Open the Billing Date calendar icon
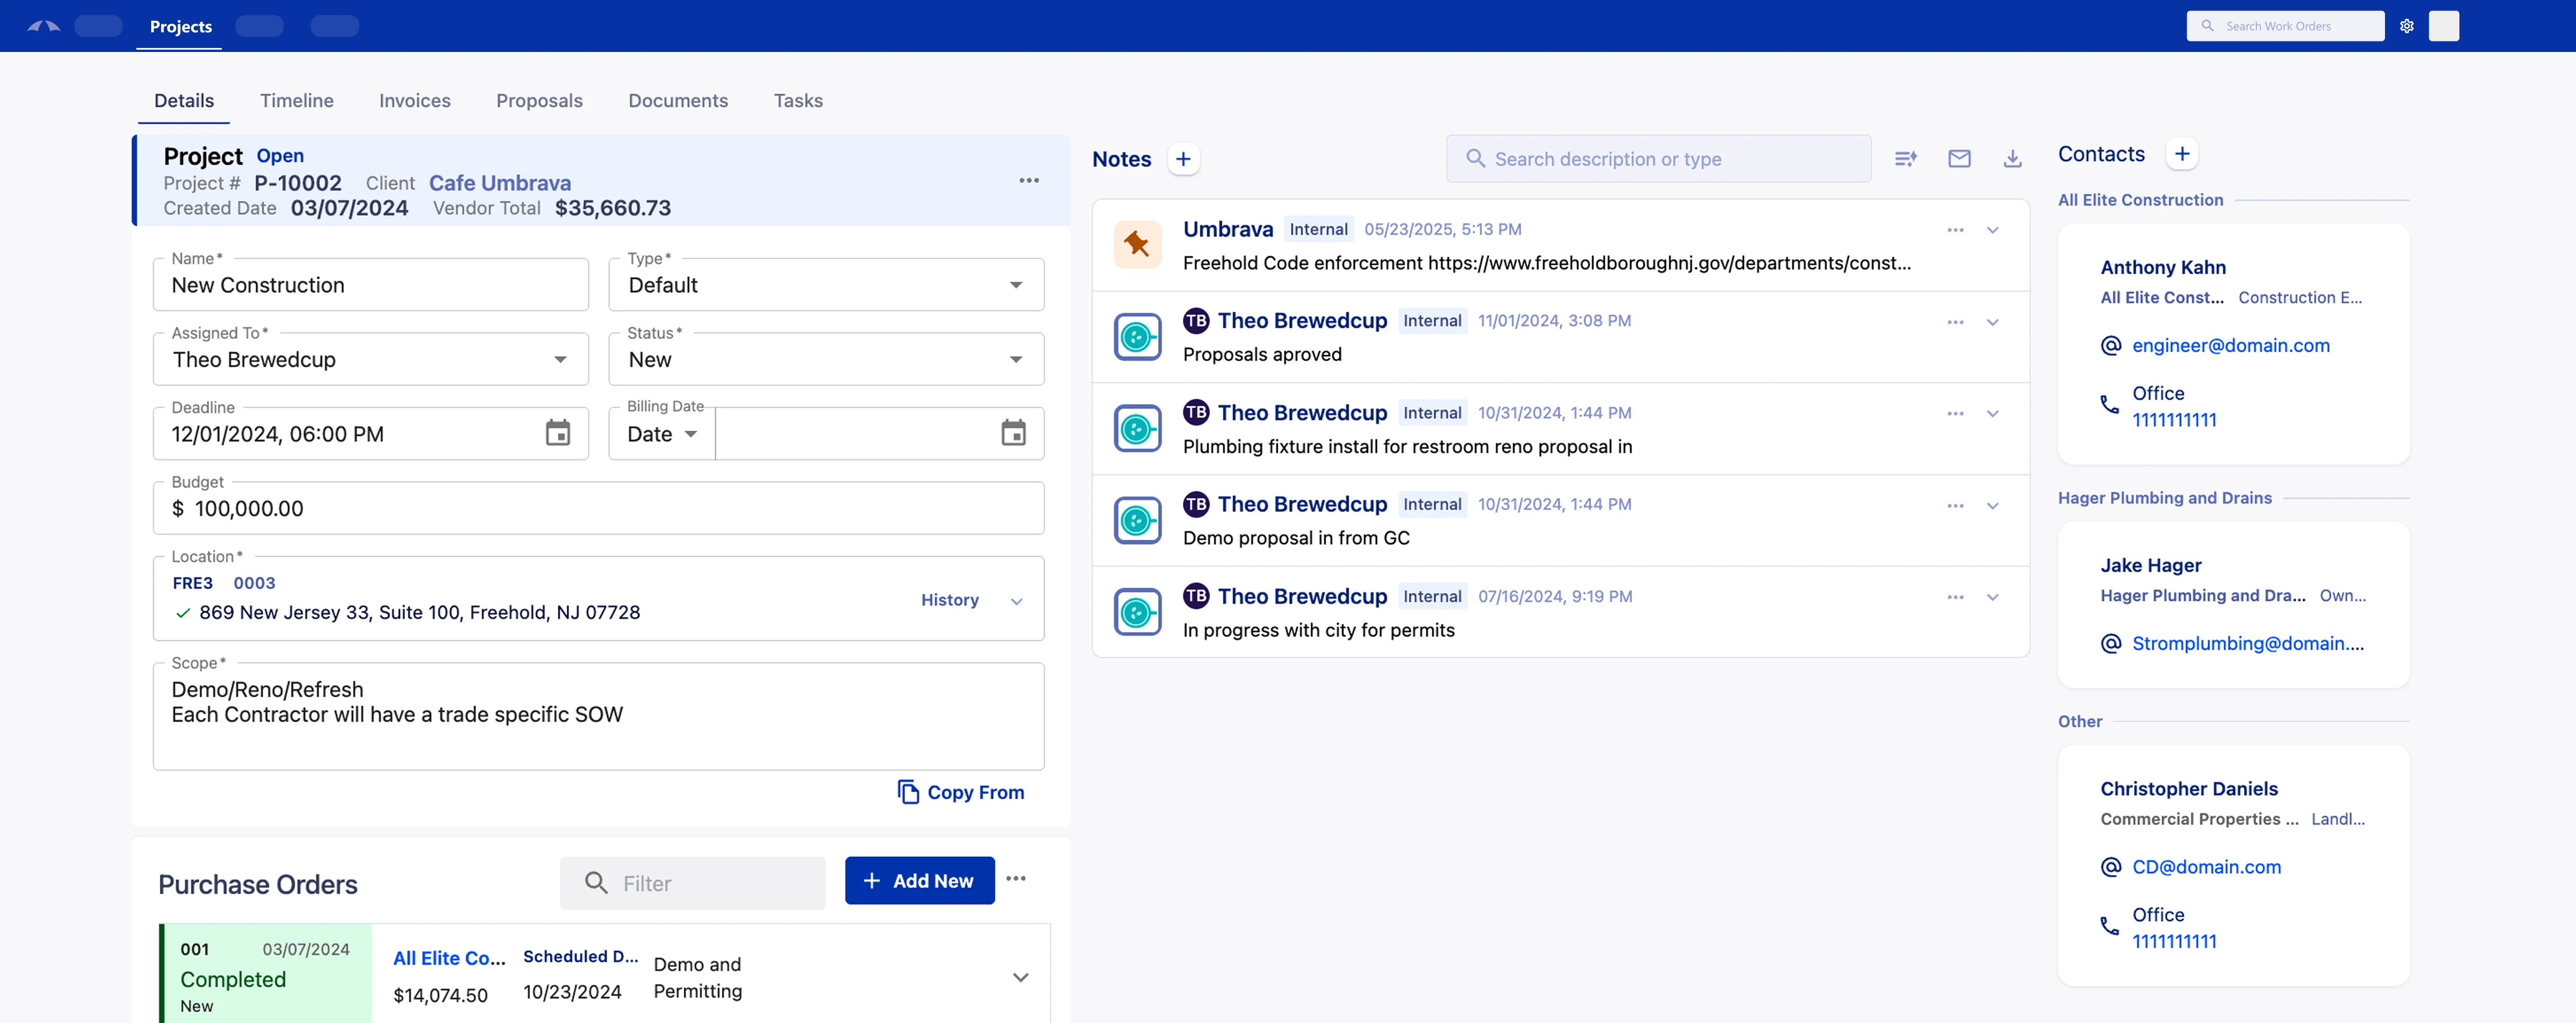Image resolution: width=2576 pixels, height=1023 pixels. pos(1013,433)
